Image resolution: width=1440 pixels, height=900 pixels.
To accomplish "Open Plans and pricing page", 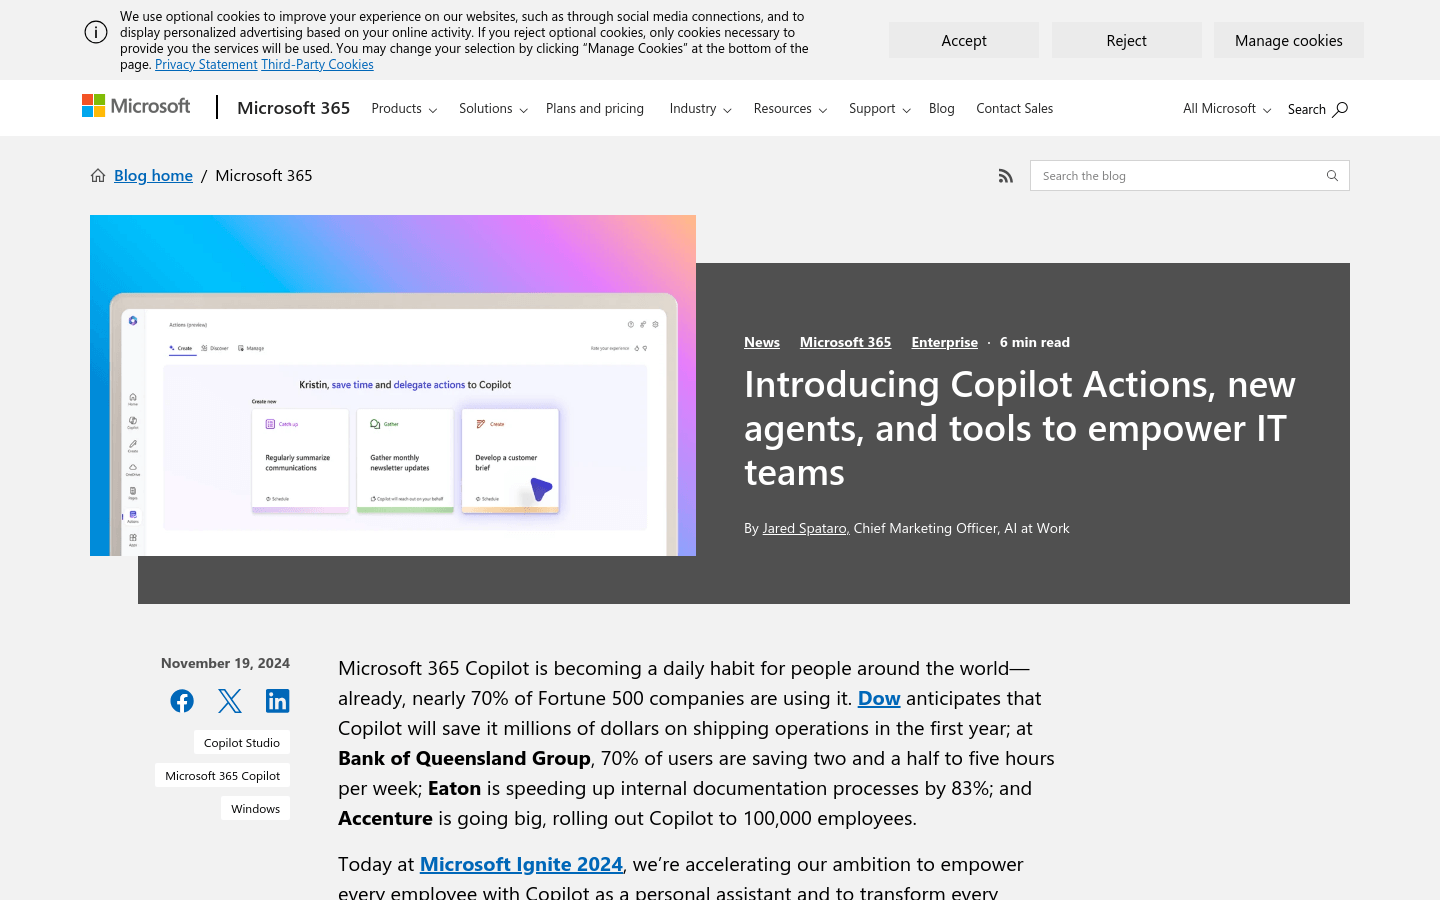I will 595,108.
